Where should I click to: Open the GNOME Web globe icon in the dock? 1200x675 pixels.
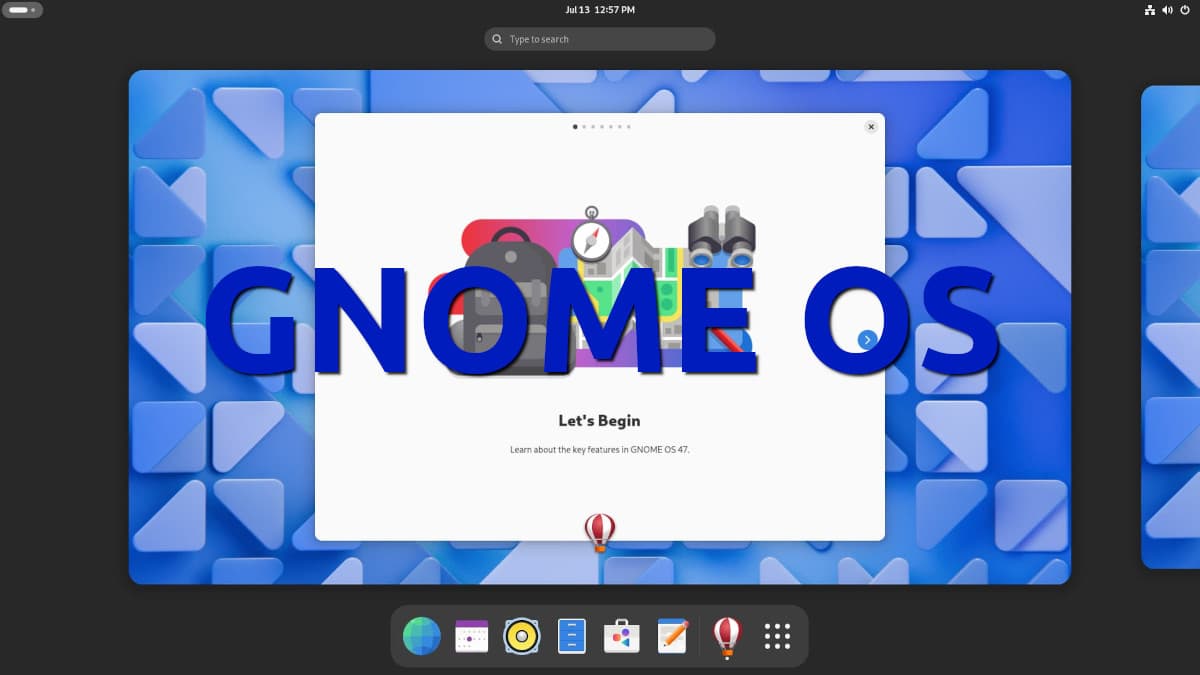pyautogui.click(x=421, y=636)
